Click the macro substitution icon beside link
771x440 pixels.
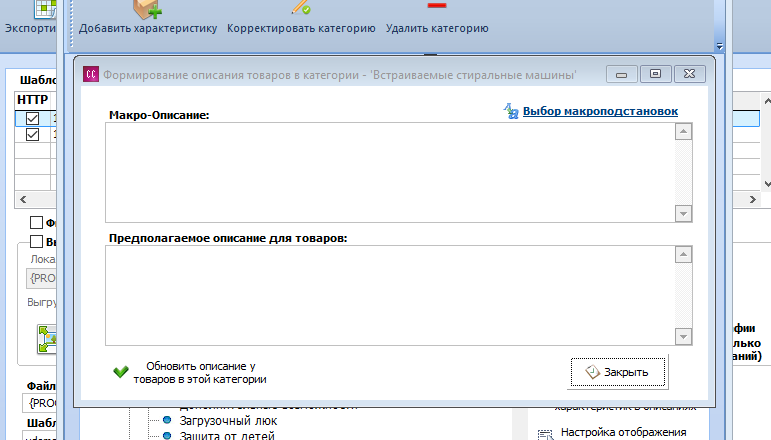511,111
